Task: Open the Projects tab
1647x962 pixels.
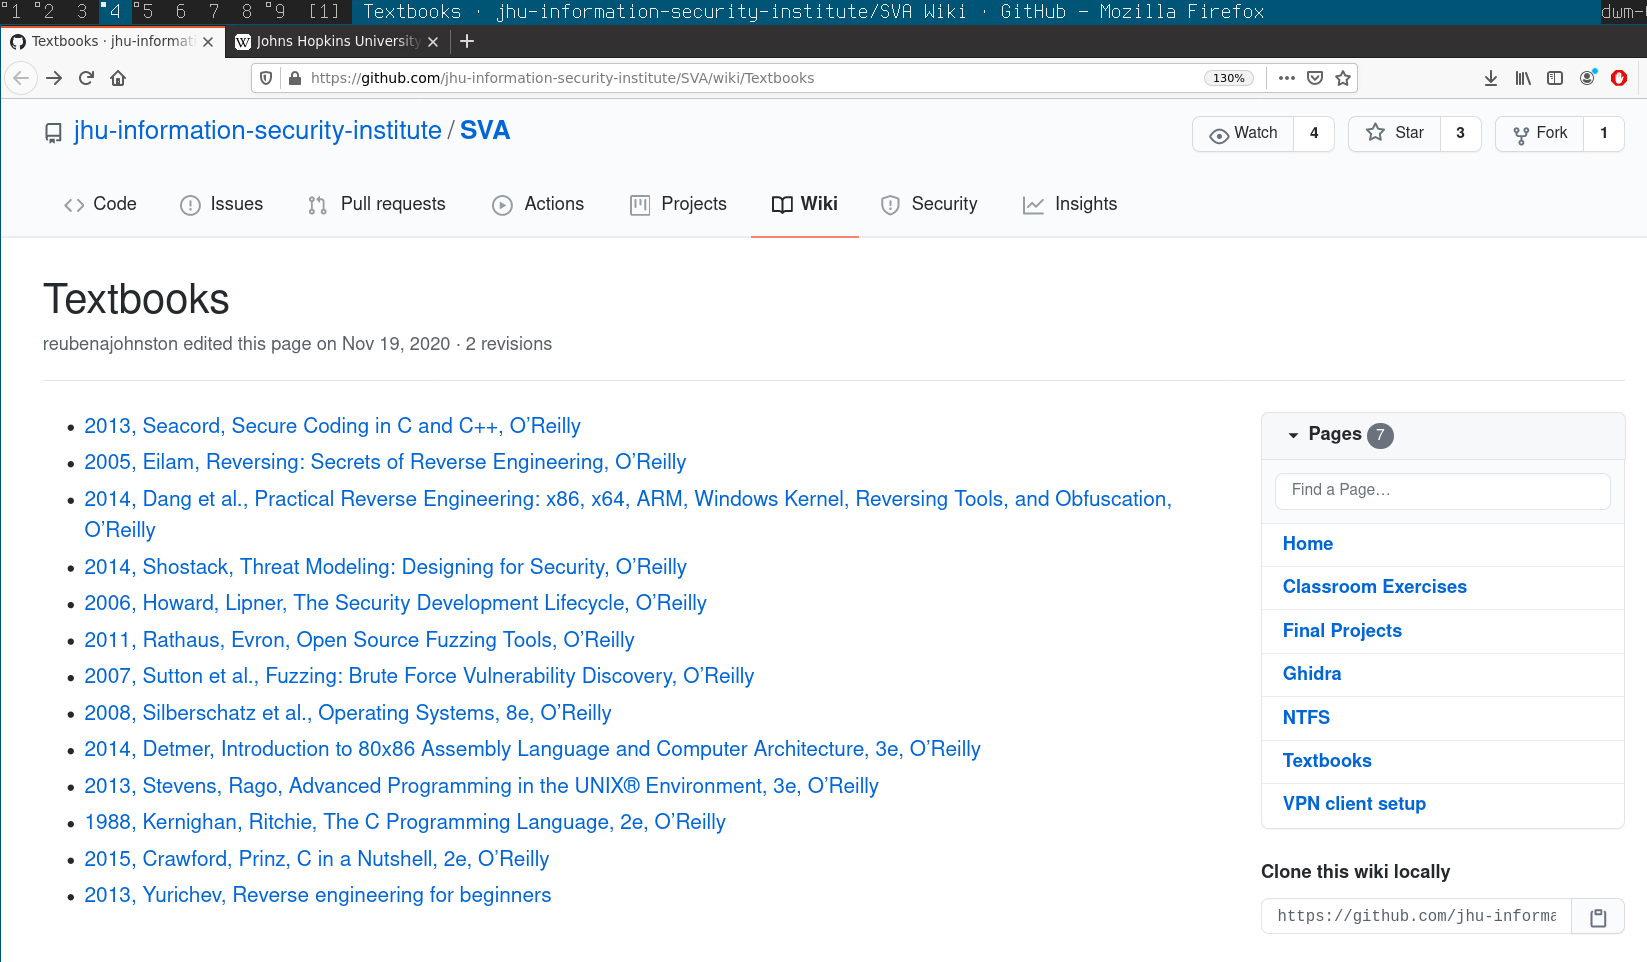Action: [678, 204]
